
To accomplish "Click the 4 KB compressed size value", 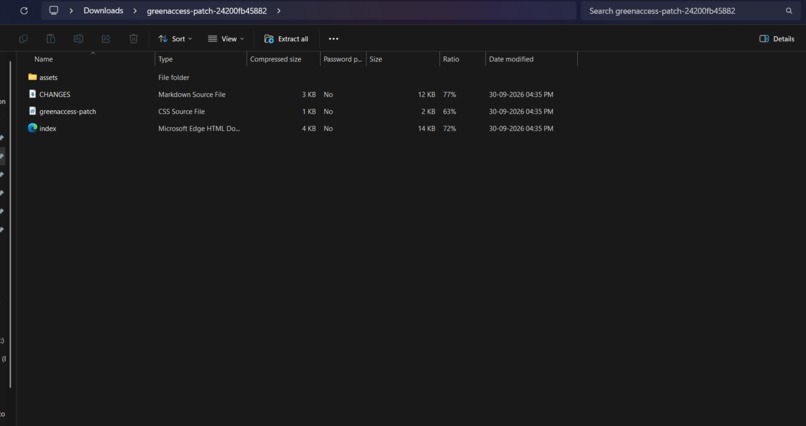I will coord(309,128).
